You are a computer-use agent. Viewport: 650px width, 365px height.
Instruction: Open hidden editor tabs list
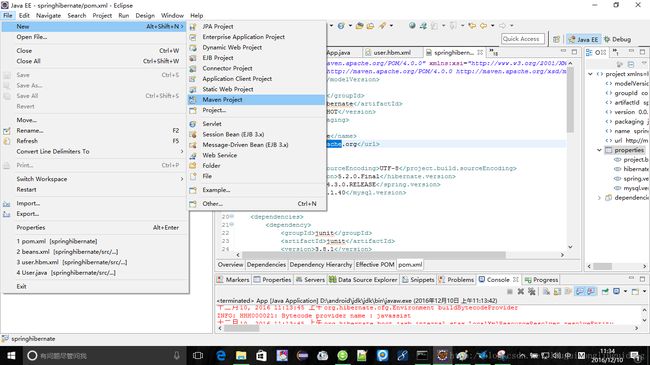[493, 53]
